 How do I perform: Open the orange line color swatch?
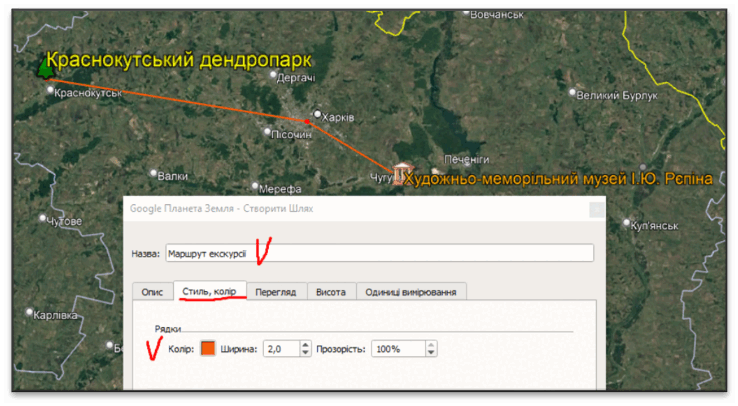[x=208, y=349]
